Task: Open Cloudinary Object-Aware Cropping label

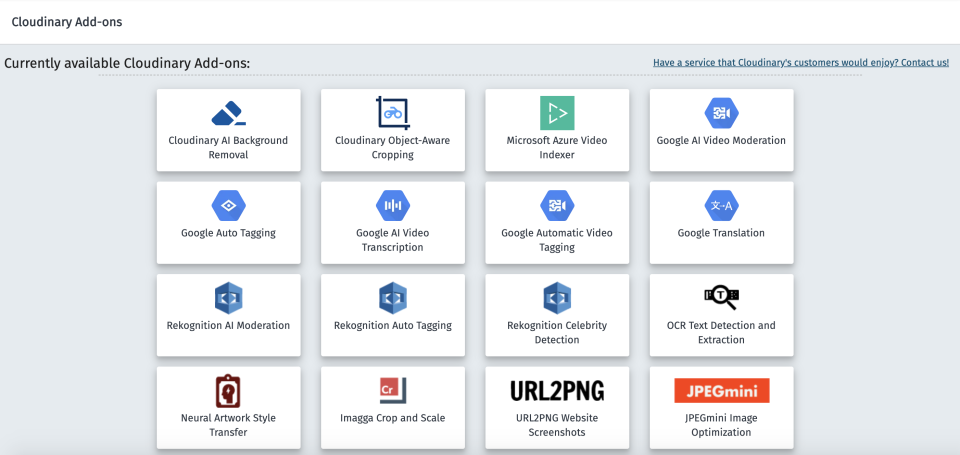Action: click(392, 148)
